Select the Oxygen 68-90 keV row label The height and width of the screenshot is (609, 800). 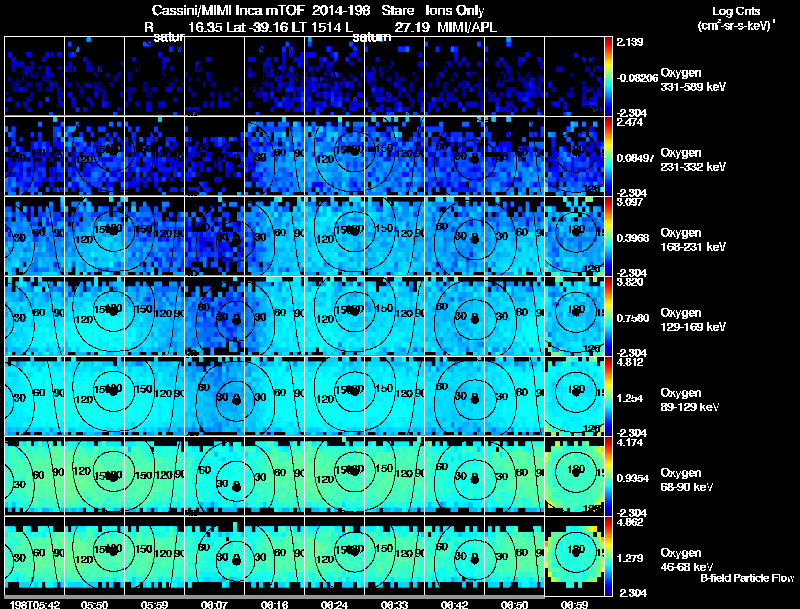click(x=687, y=480)
